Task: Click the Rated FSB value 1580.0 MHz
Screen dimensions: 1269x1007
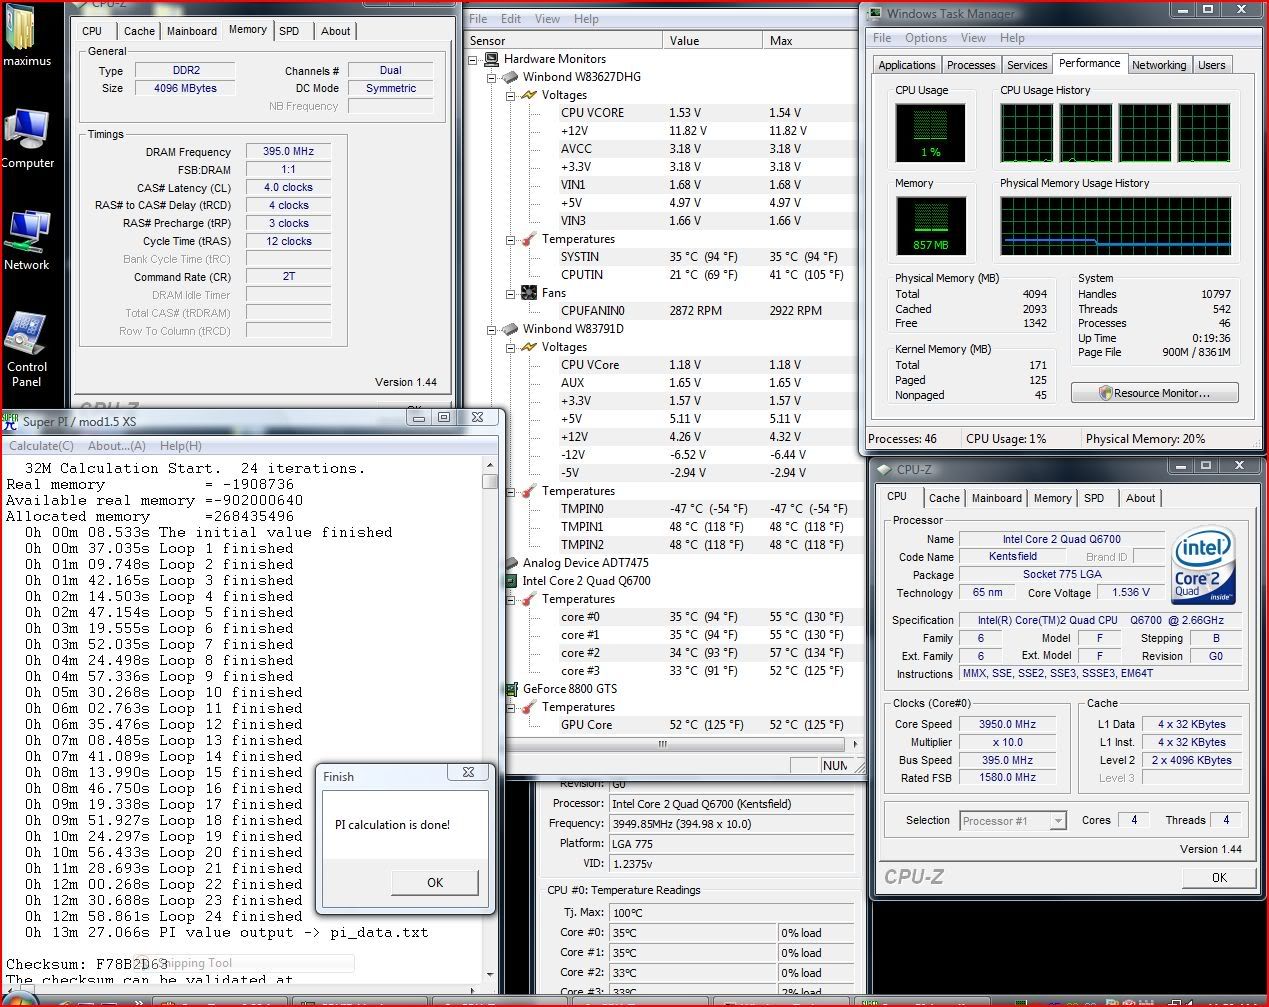Action: coord(1007,777)
